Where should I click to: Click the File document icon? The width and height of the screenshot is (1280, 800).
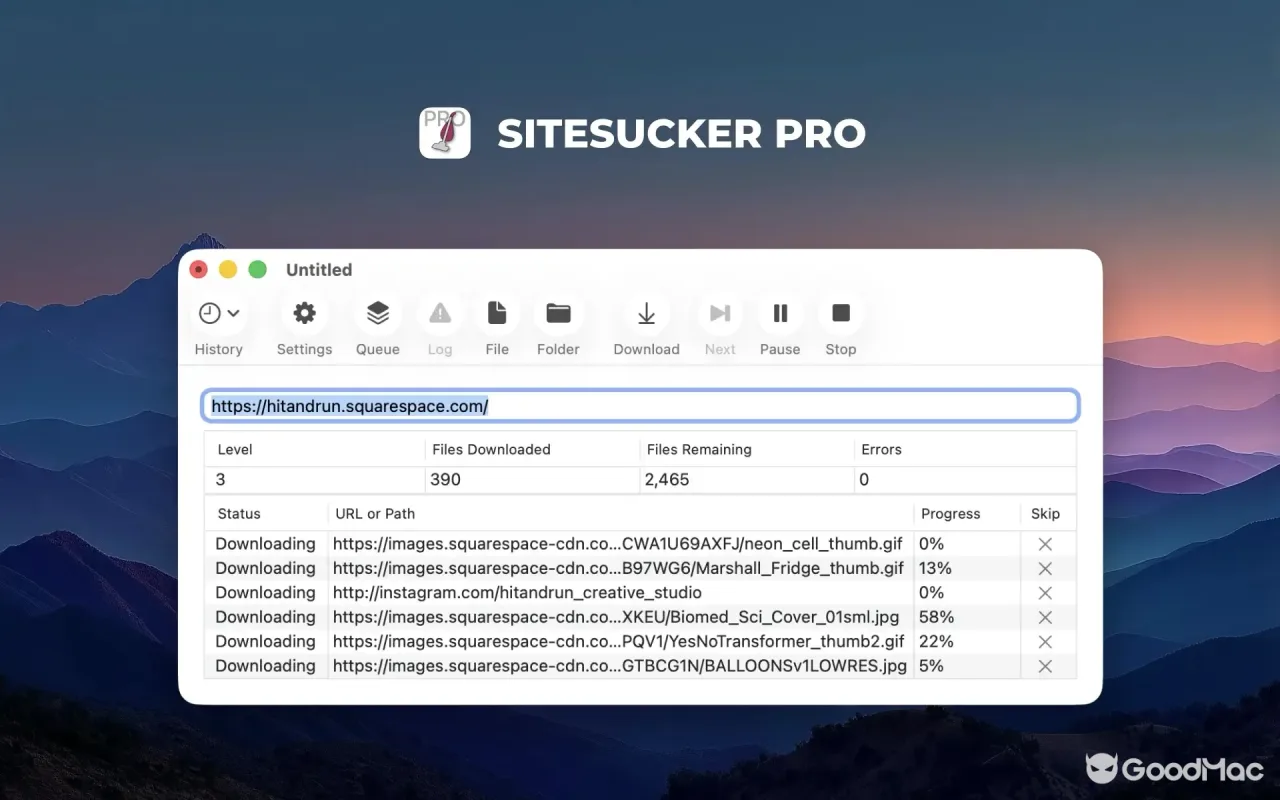tap(497, 313)
